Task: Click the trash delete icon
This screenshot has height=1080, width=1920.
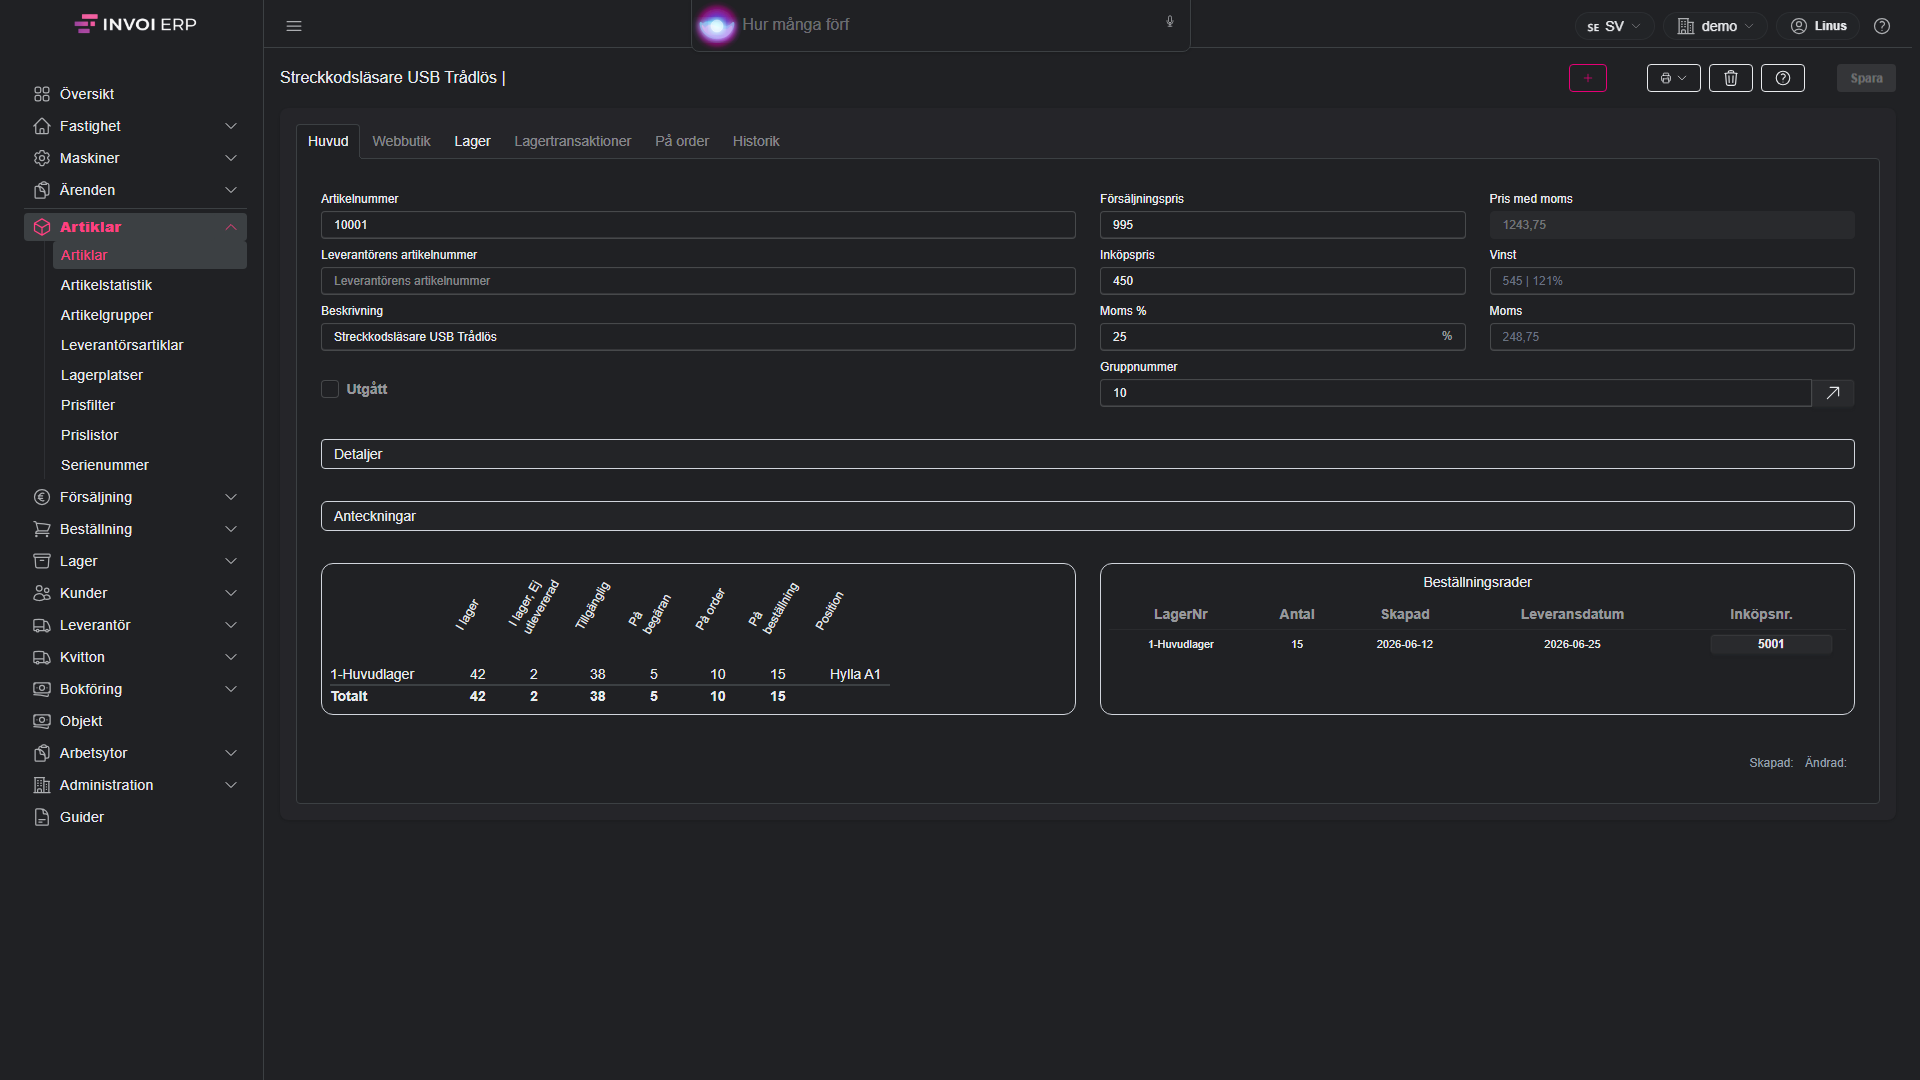Action: 1731,78
